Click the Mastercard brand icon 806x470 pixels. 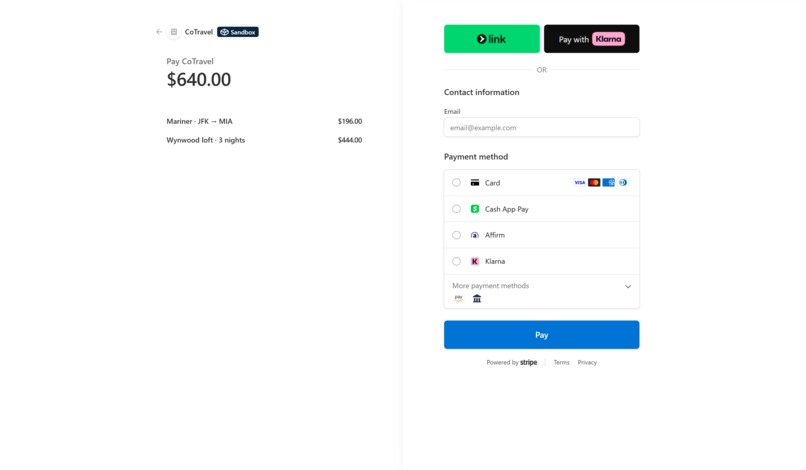[594, 183]
